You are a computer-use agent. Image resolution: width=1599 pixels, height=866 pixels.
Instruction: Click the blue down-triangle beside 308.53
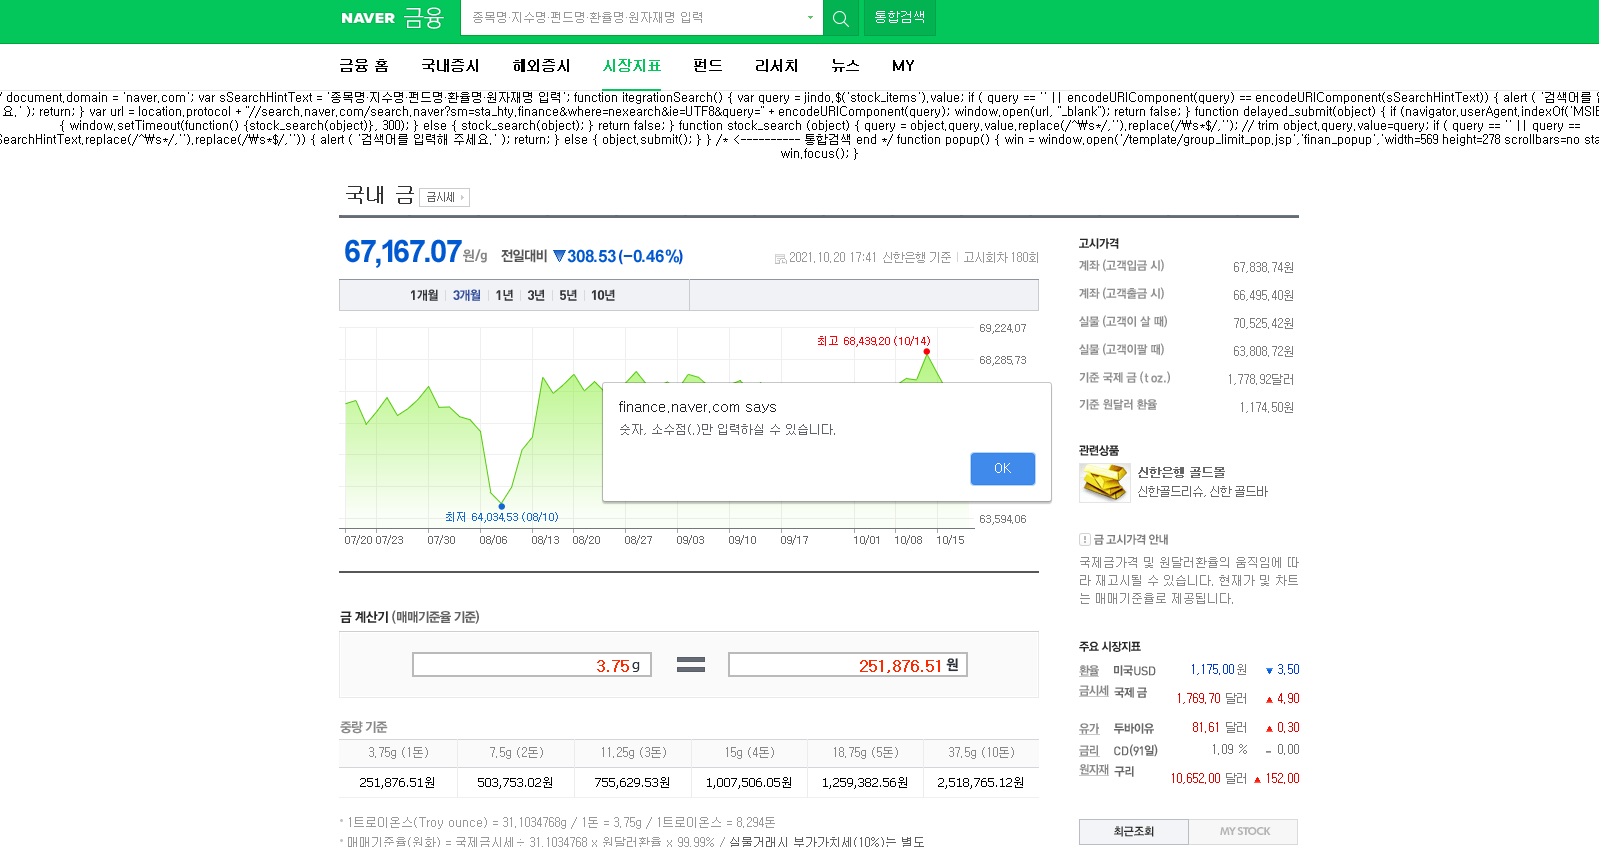(559, 256)
